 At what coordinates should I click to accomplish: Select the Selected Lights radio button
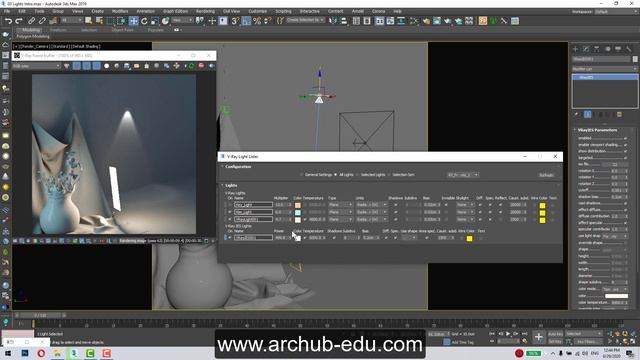click(x=357, y=175)
